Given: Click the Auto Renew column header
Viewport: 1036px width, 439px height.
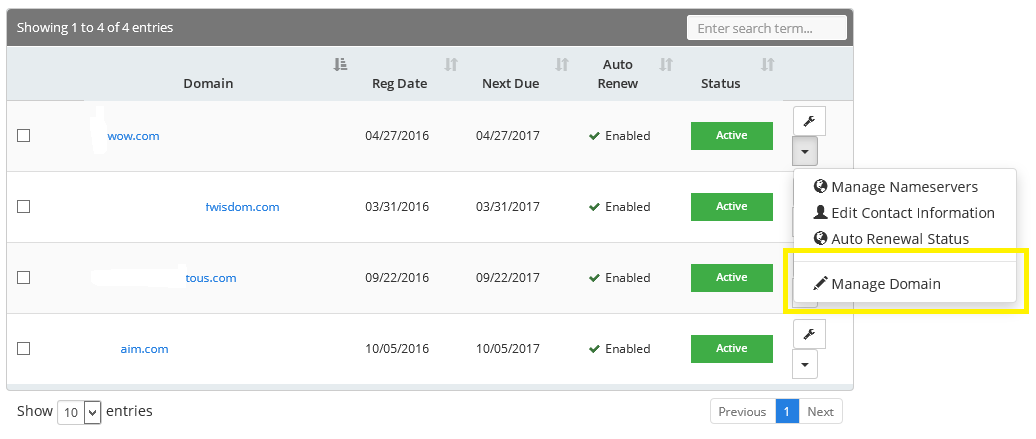Looking at the screenshot, I should (618, 74).
